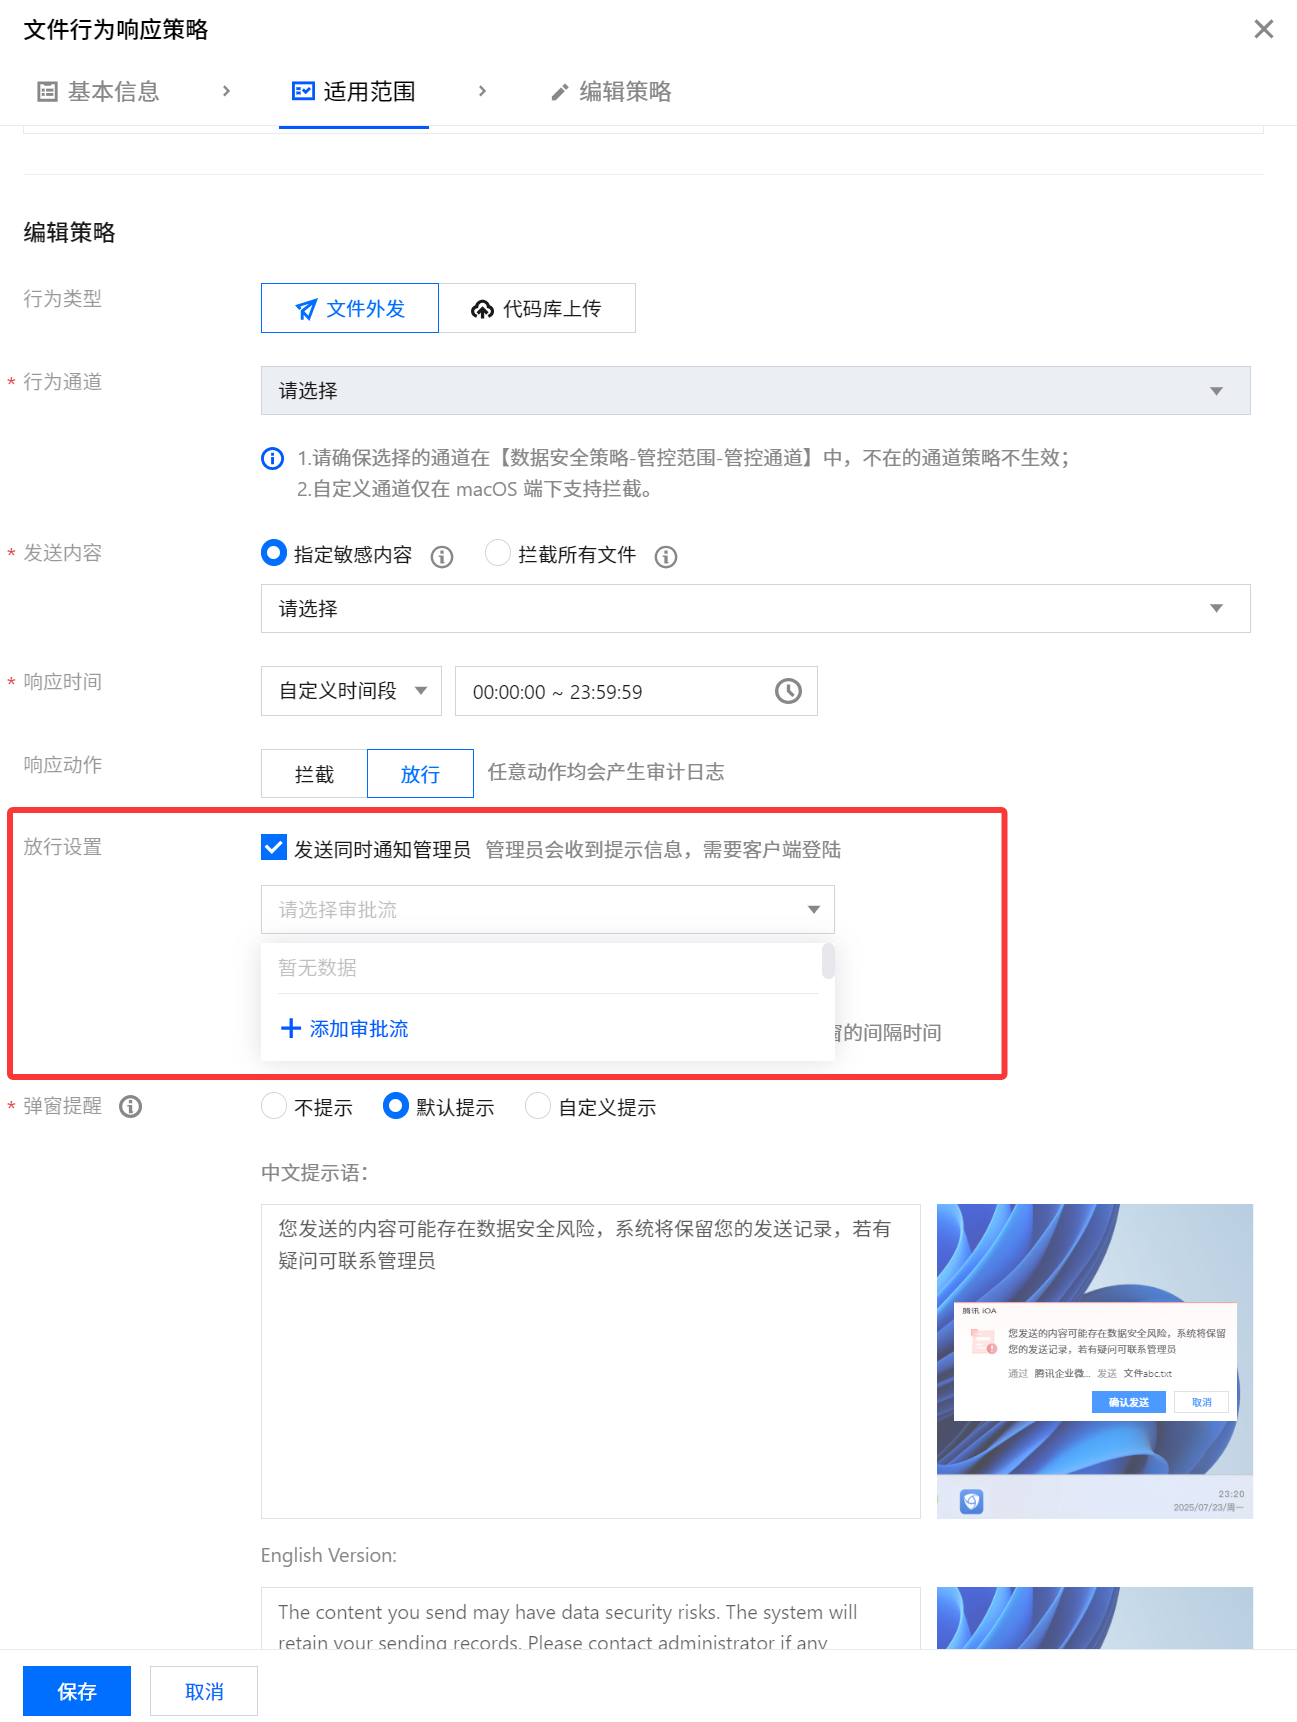Uncheck 发送同时通知管理员
Screen dimensions: 1297x1722
[274, 848]
